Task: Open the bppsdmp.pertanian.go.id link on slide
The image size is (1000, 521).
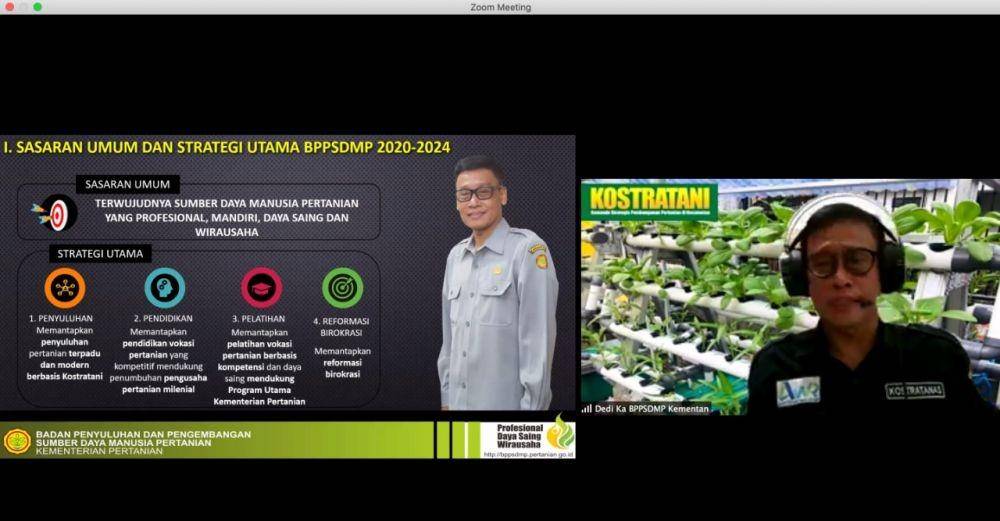Action: click(x=528, y=455)
